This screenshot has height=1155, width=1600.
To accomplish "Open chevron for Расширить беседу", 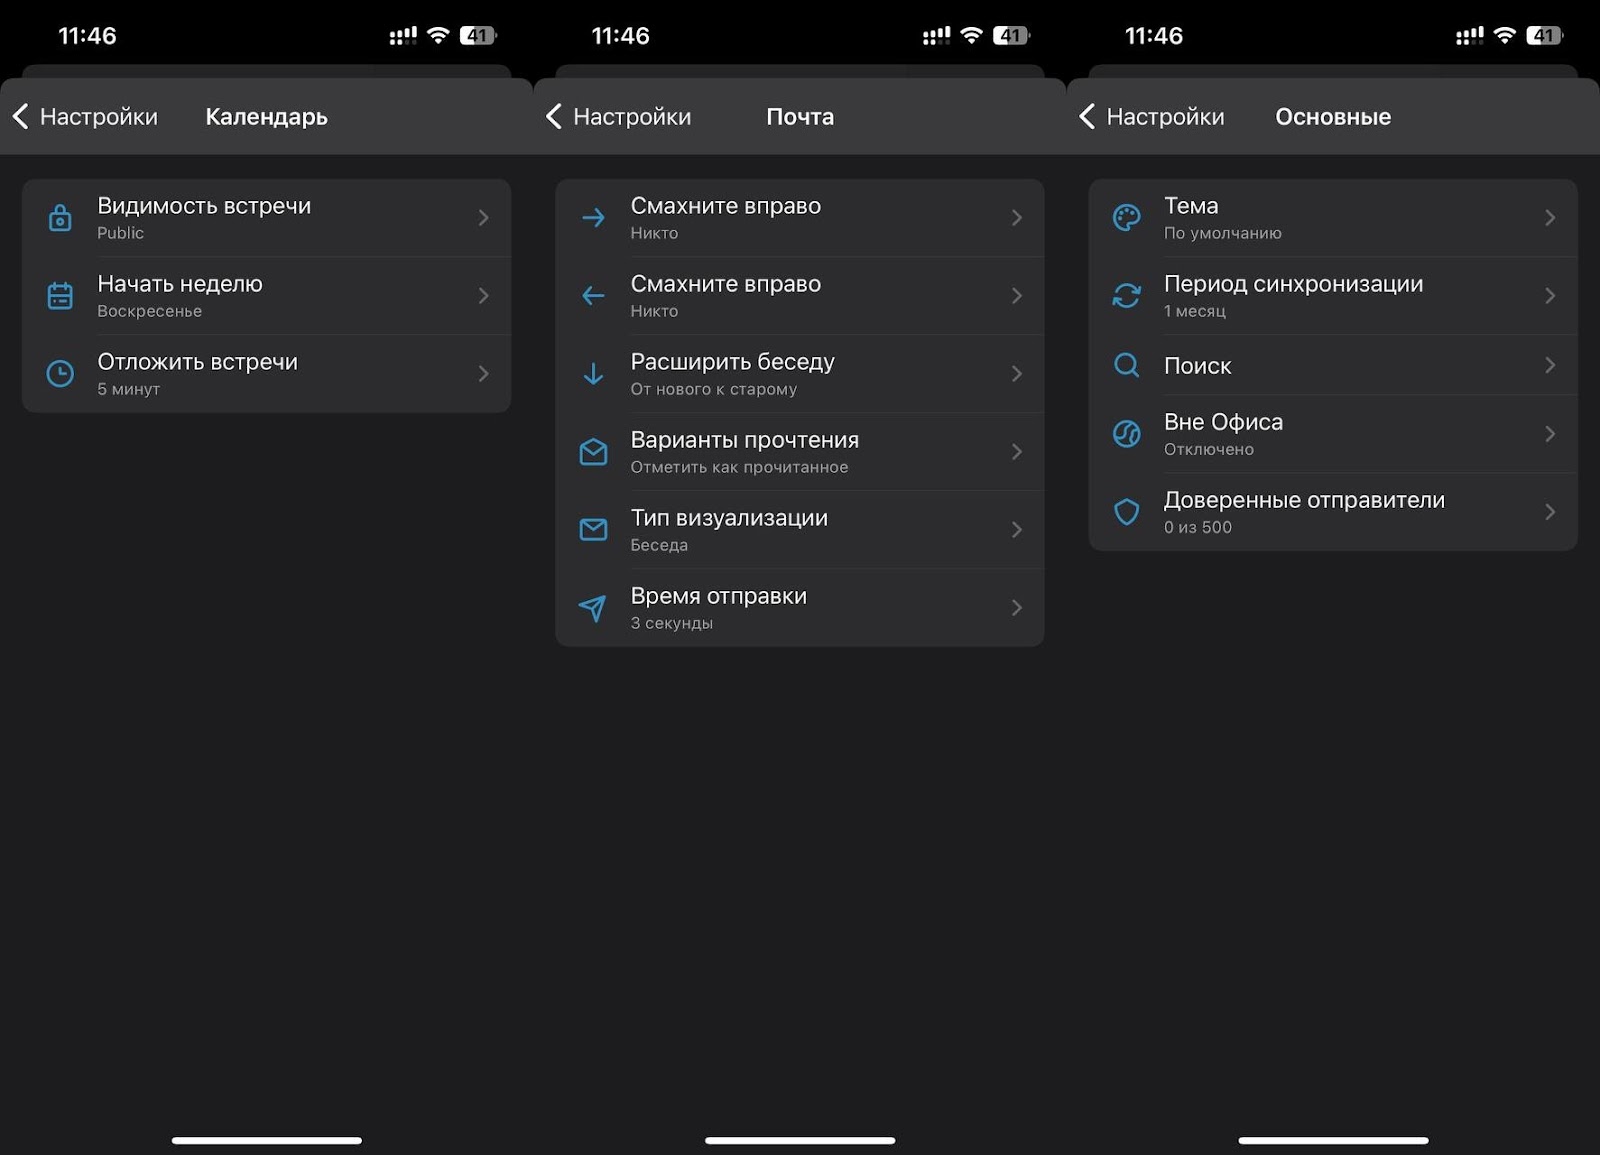I will pyautogui.click(x=1017, y=374).
